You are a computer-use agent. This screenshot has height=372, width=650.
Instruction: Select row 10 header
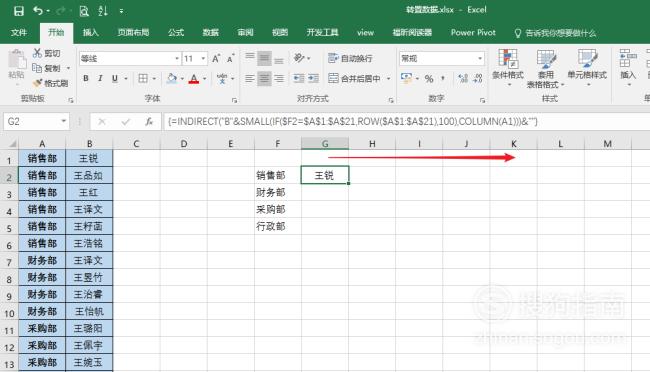tap(9, 313)
